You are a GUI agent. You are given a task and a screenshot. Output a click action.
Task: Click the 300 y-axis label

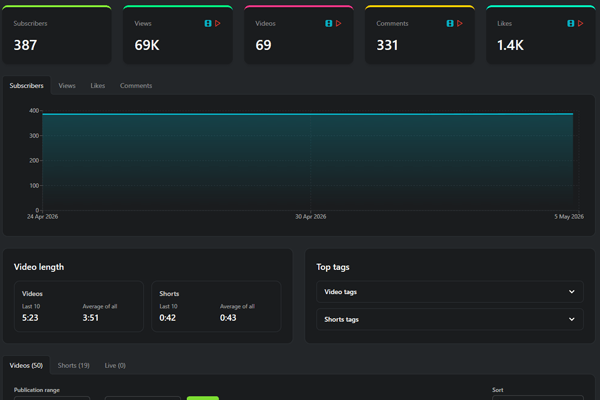(34, 136)
